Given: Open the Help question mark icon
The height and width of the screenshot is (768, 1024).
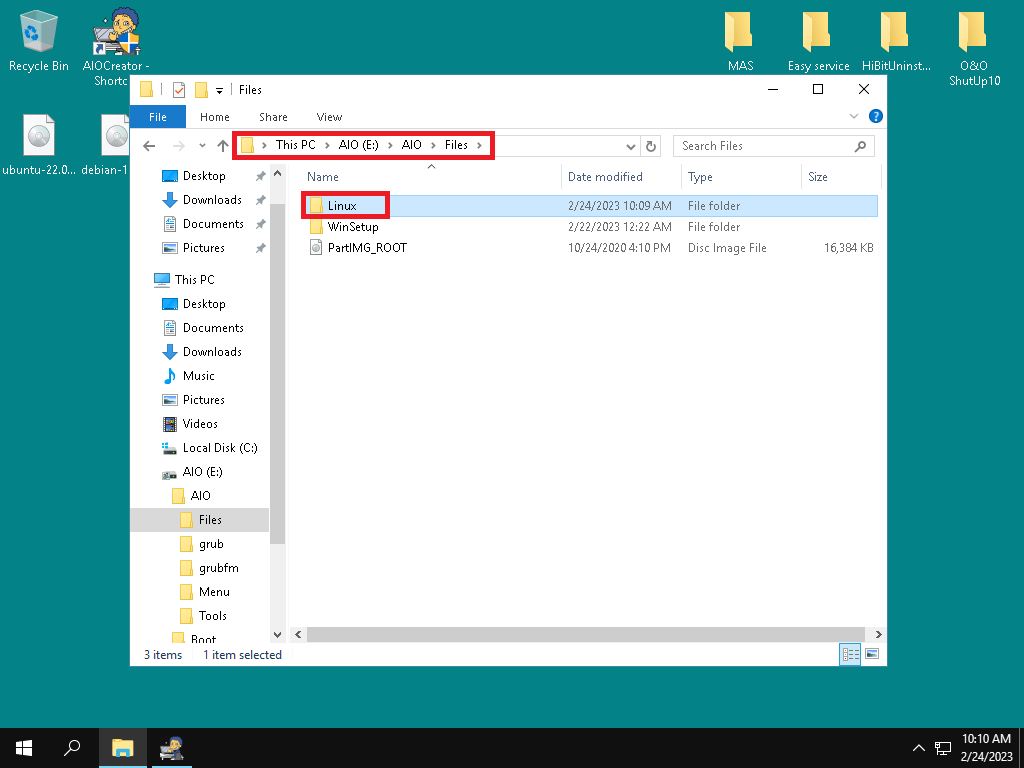Looking at the screenshot, I should point(876,117).
